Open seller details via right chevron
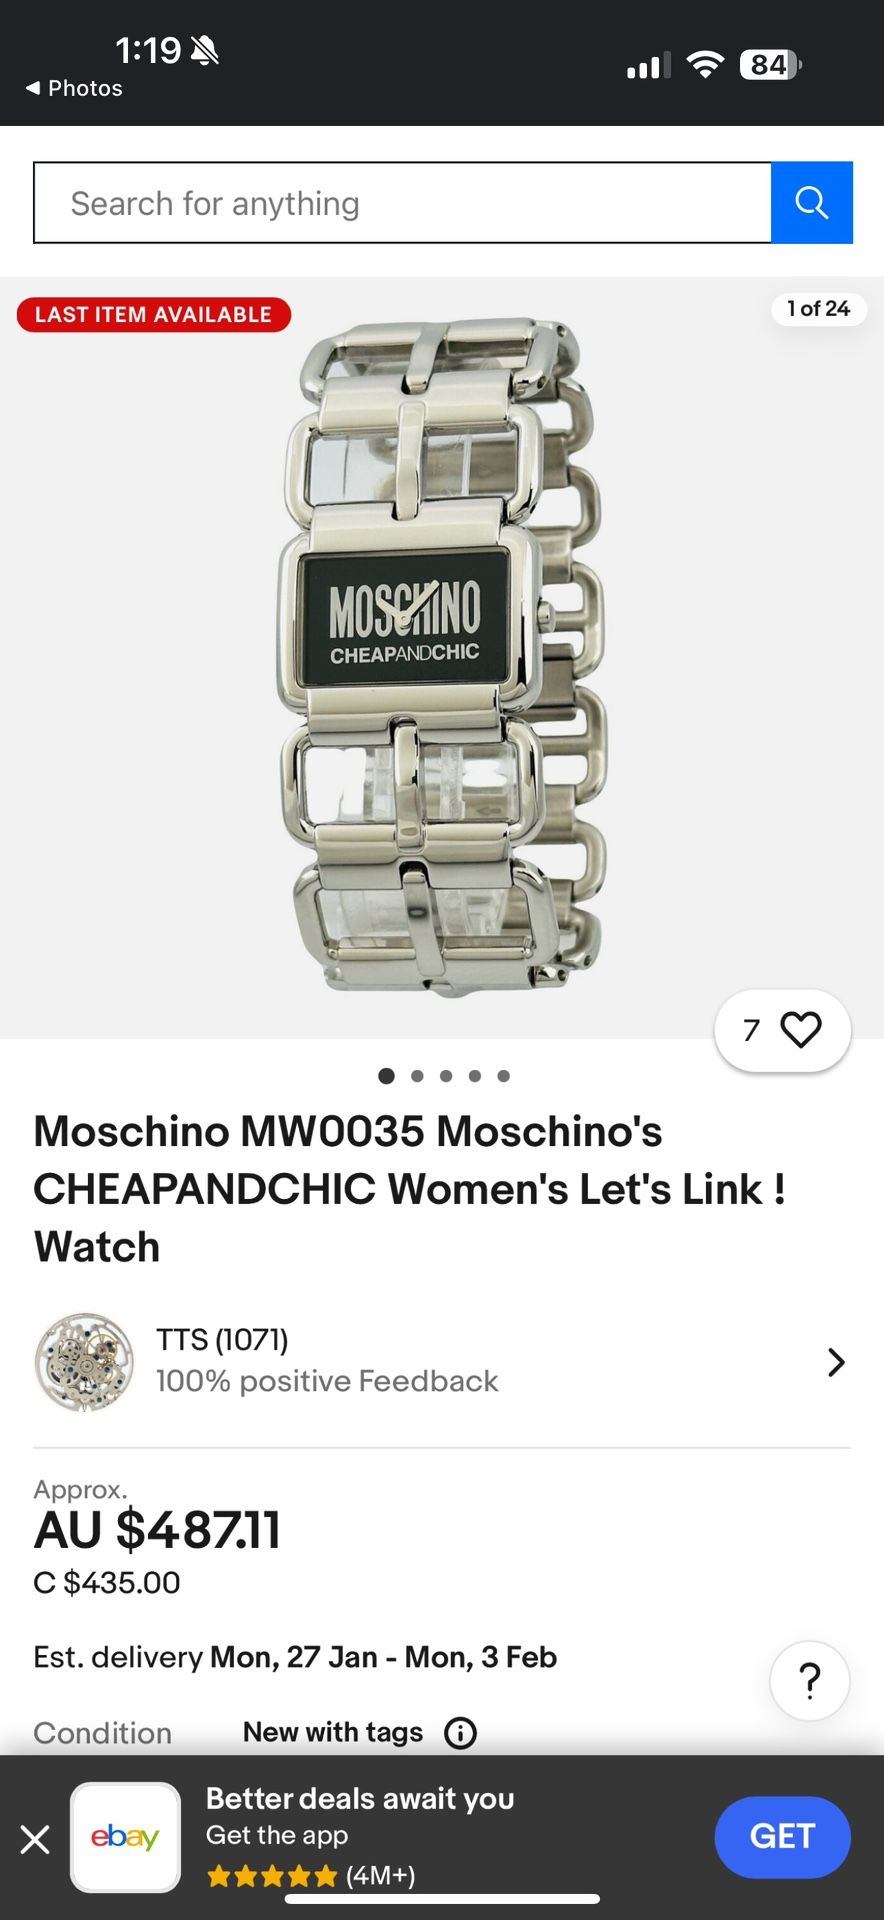The width and height of the screenshot is (884, 1920). (x=836, y=1362)
